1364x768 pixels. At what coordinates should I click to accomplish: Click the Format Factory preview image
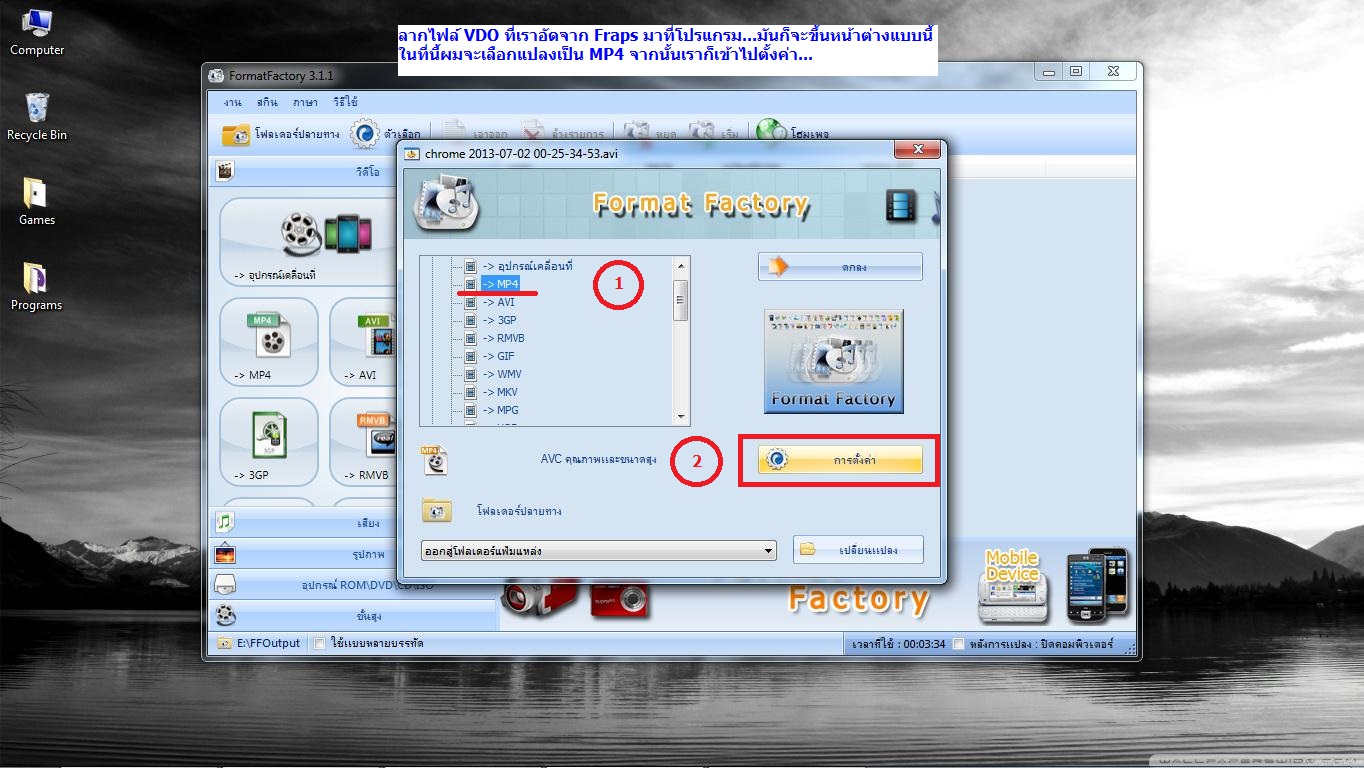click(x=834, y=361)
